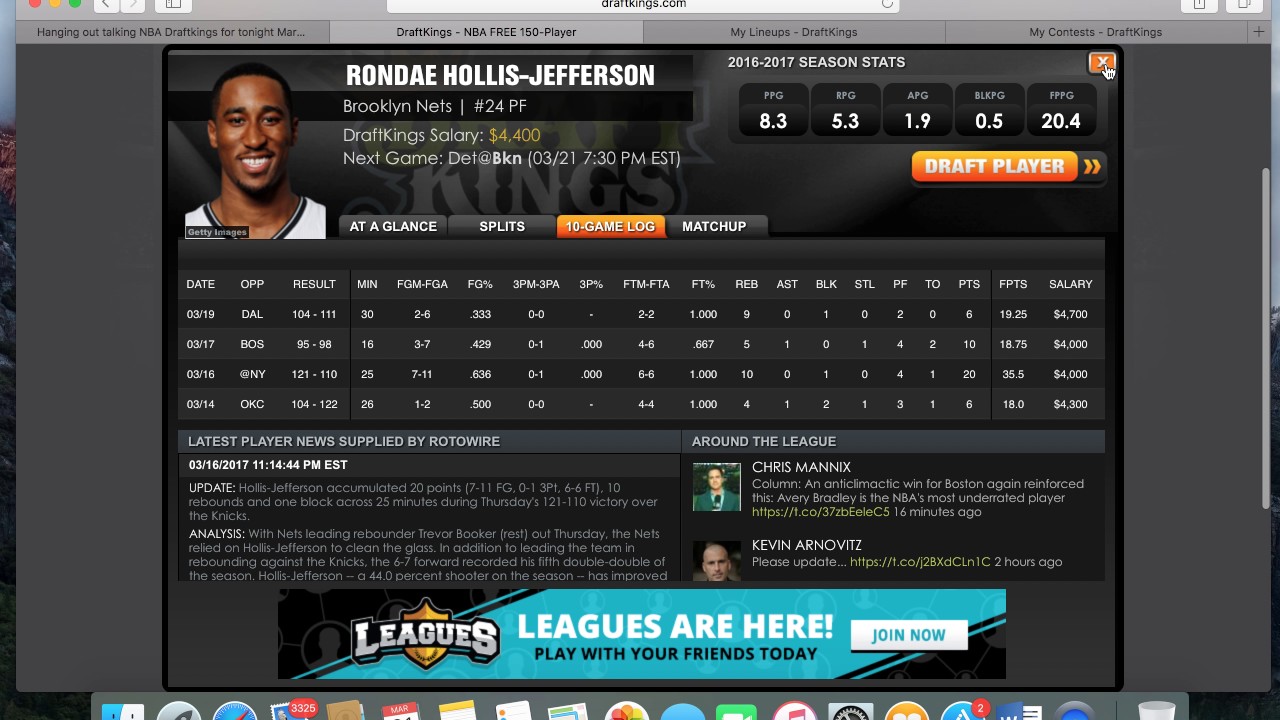Click the $4,700 salary cell
This screenshot has width=1280, height=720.
(x=1070, y=314)
